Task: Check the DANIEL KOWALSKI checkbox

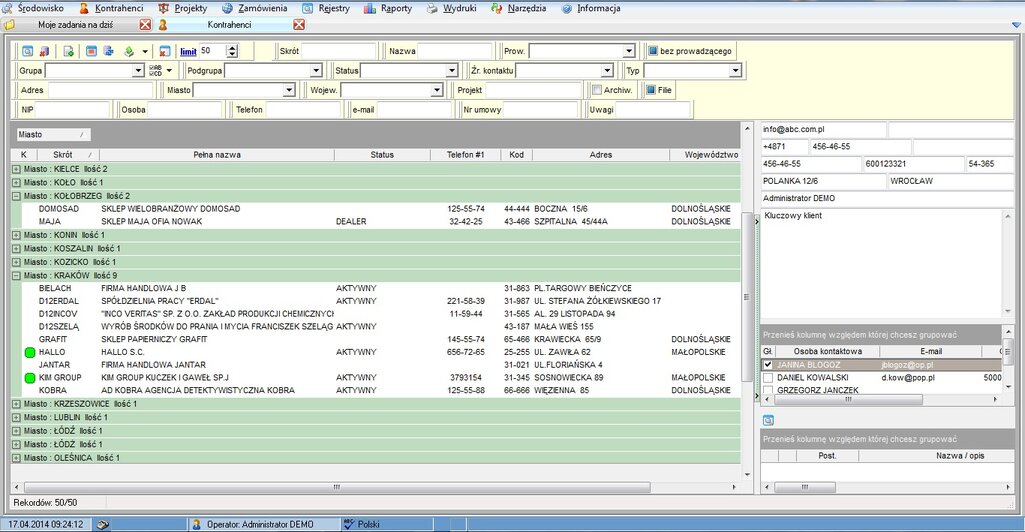Action: (x=768, y=378)
